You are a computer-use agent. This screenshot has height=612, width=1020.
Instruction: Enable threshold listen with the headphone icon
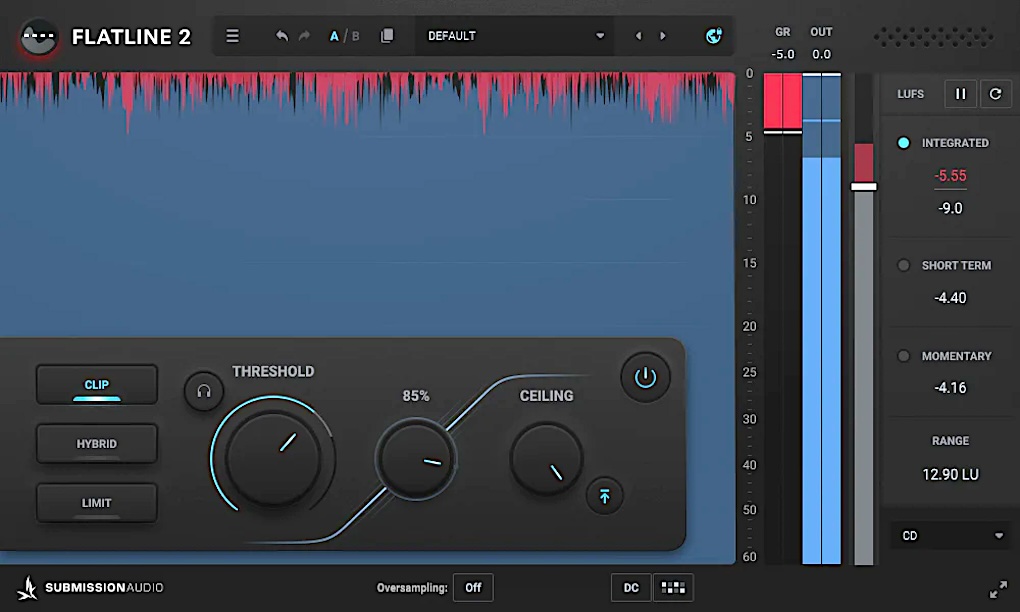pos(204,391)
